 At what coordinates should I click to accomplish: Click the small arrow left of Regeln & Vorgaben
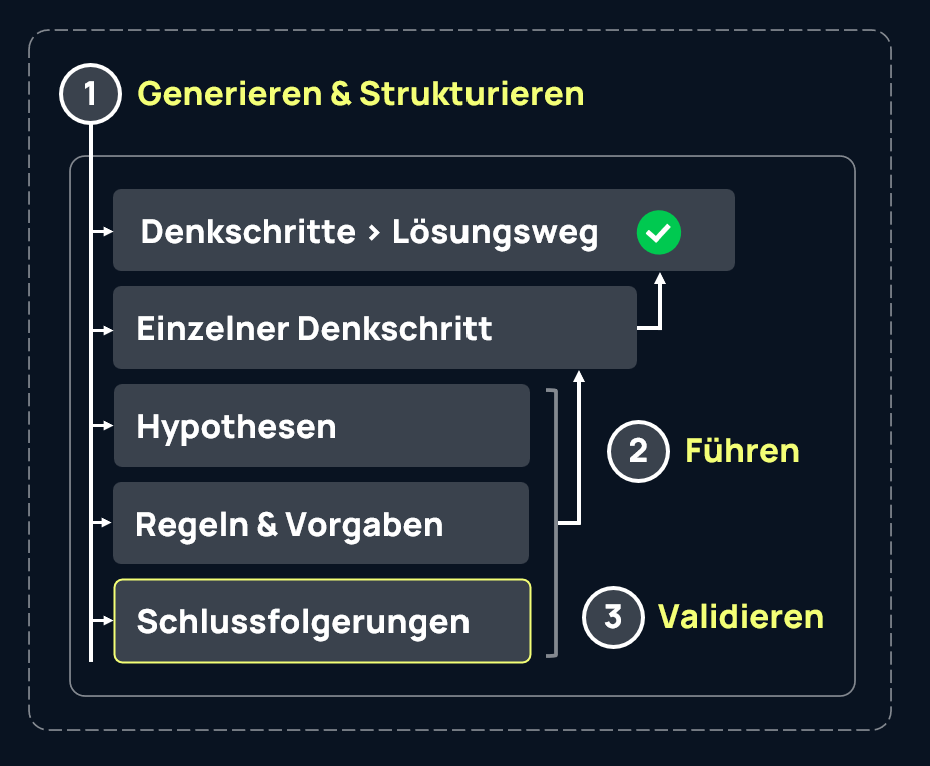102,523
